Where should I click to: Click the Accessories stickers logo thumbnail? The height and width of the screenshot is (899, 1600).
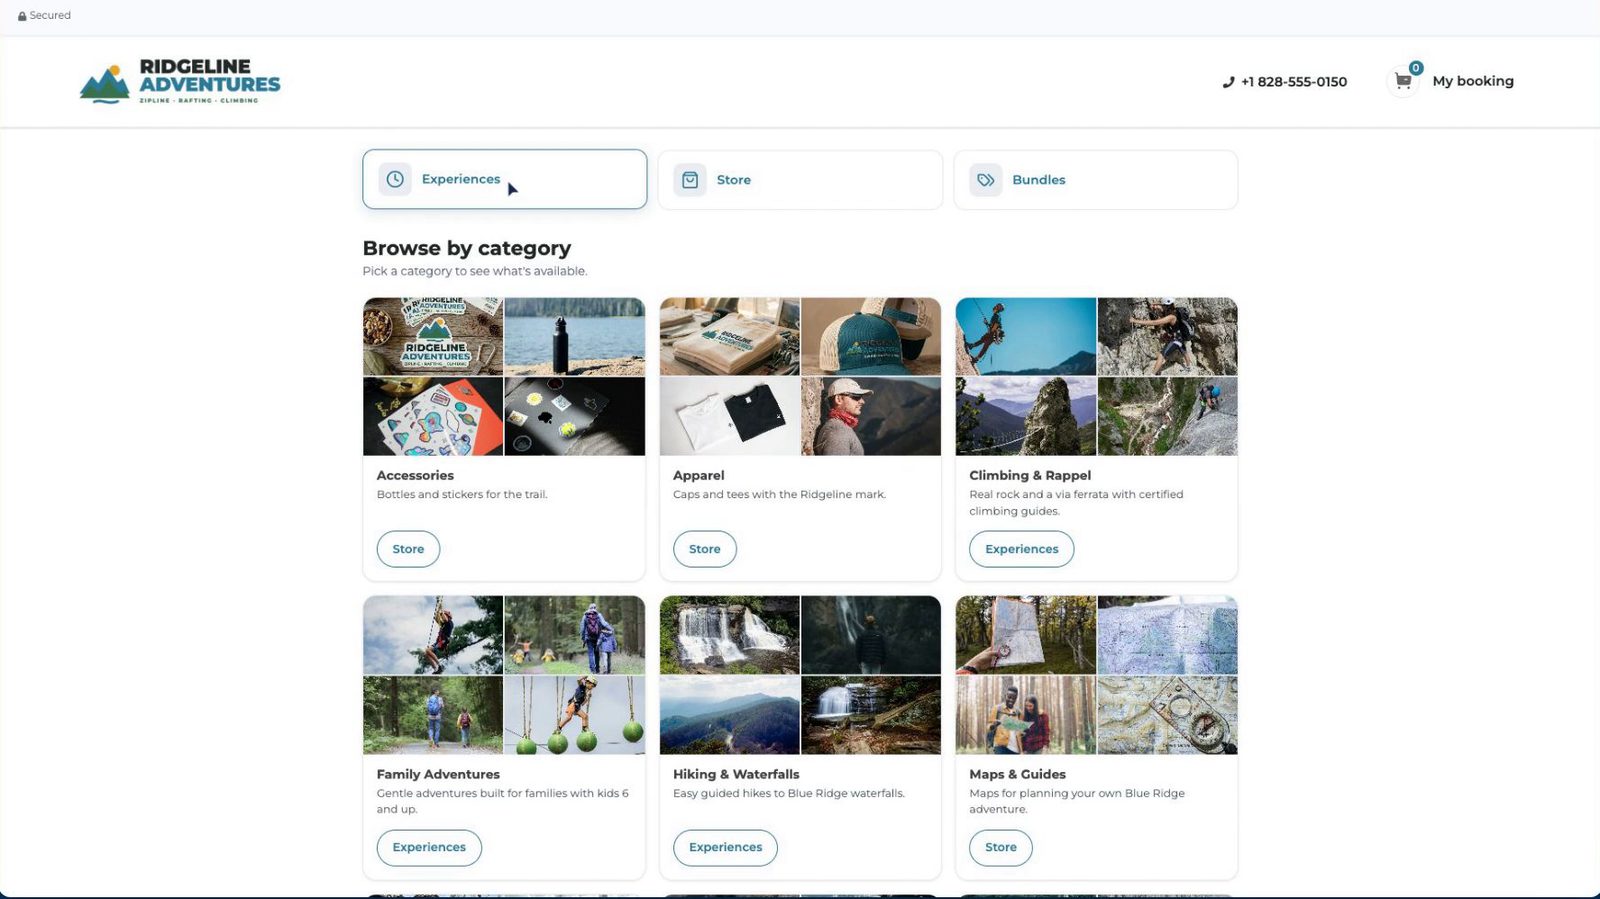pos(433,336)
